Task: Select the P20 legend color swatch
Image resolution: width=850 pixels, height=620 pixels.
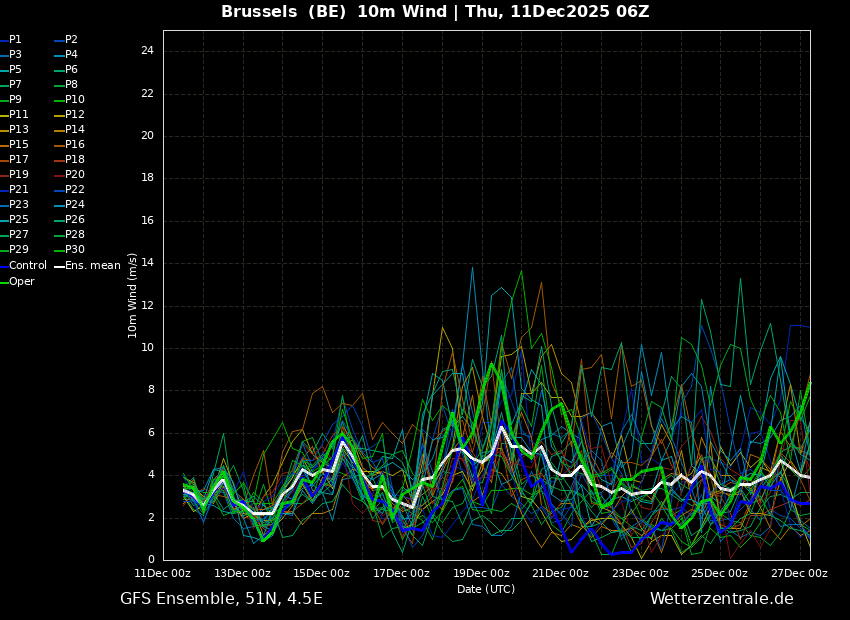Action: 60,175
